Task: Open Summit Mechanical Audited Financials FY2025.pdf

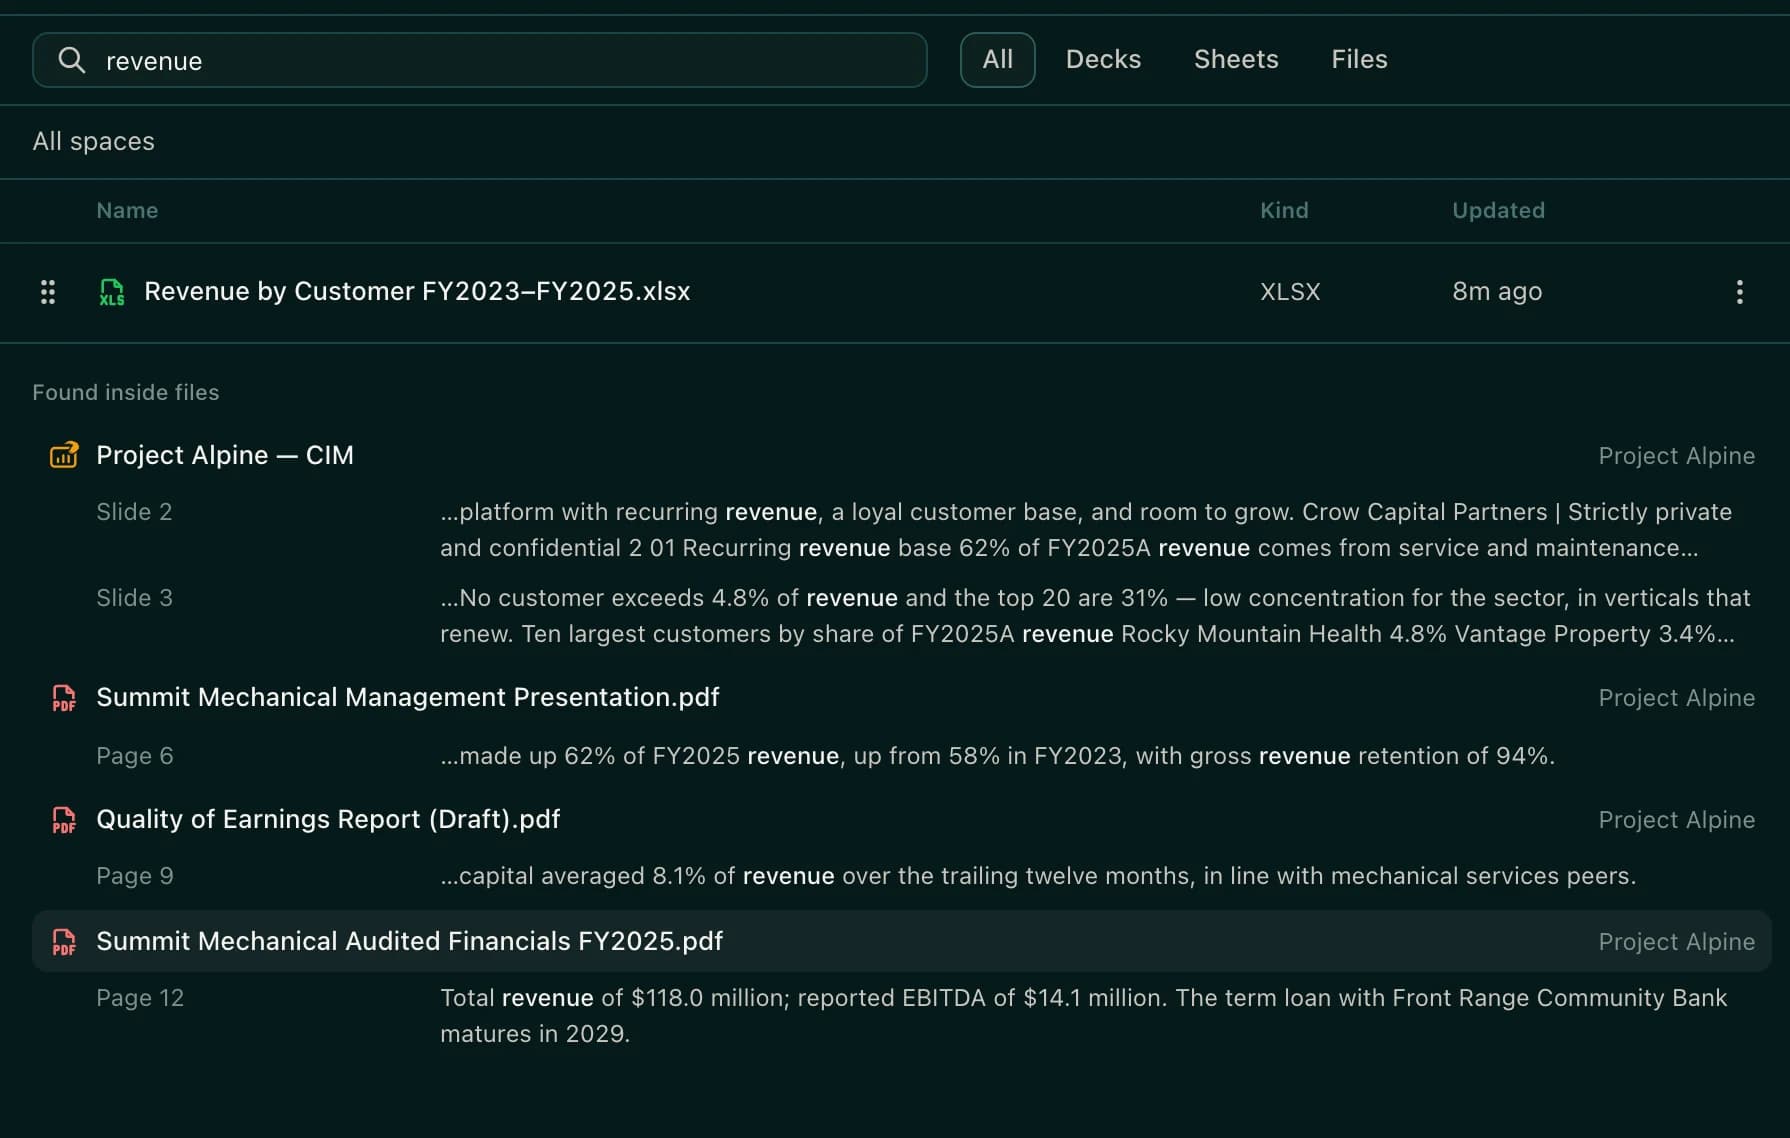Action: [409, 942]
